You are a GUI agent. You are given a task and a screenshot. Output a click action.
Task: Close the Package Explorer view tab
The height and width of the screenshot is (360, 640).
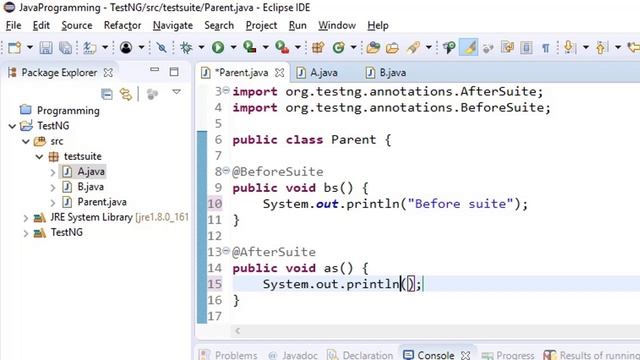(x=108, y=73)
